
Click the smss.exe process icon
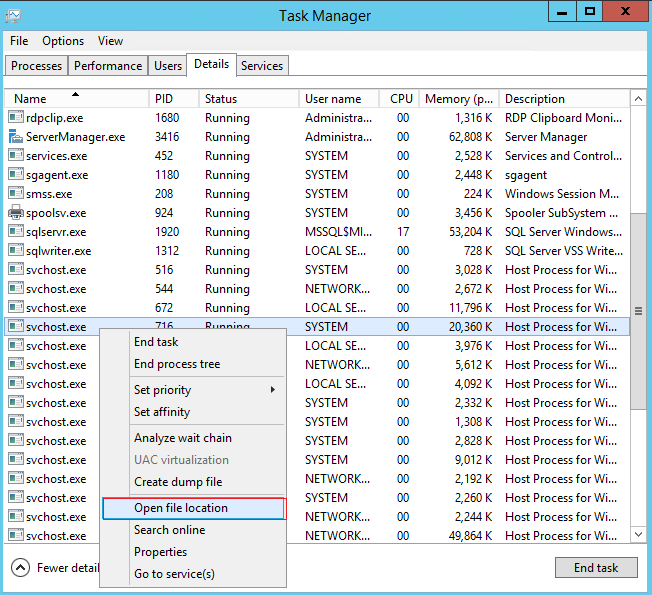point(15,194)
